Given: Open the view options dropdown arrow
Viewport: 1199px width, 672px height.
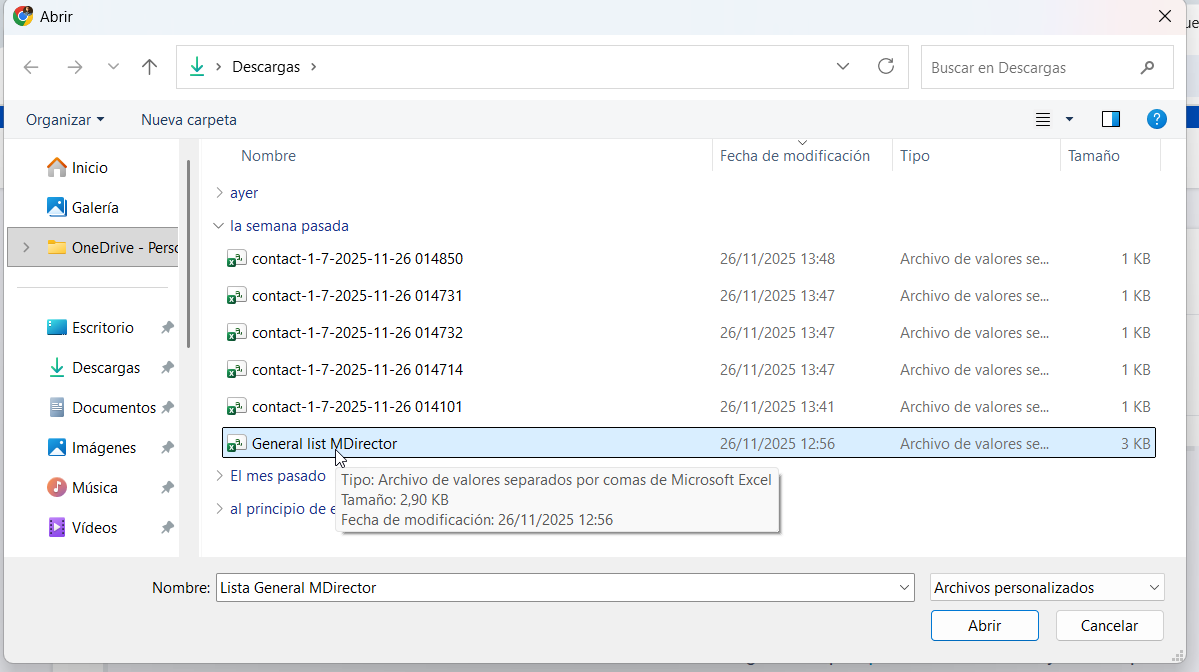Looking at the screenshot, I should pyautogui.click(x=1069, y=119).
